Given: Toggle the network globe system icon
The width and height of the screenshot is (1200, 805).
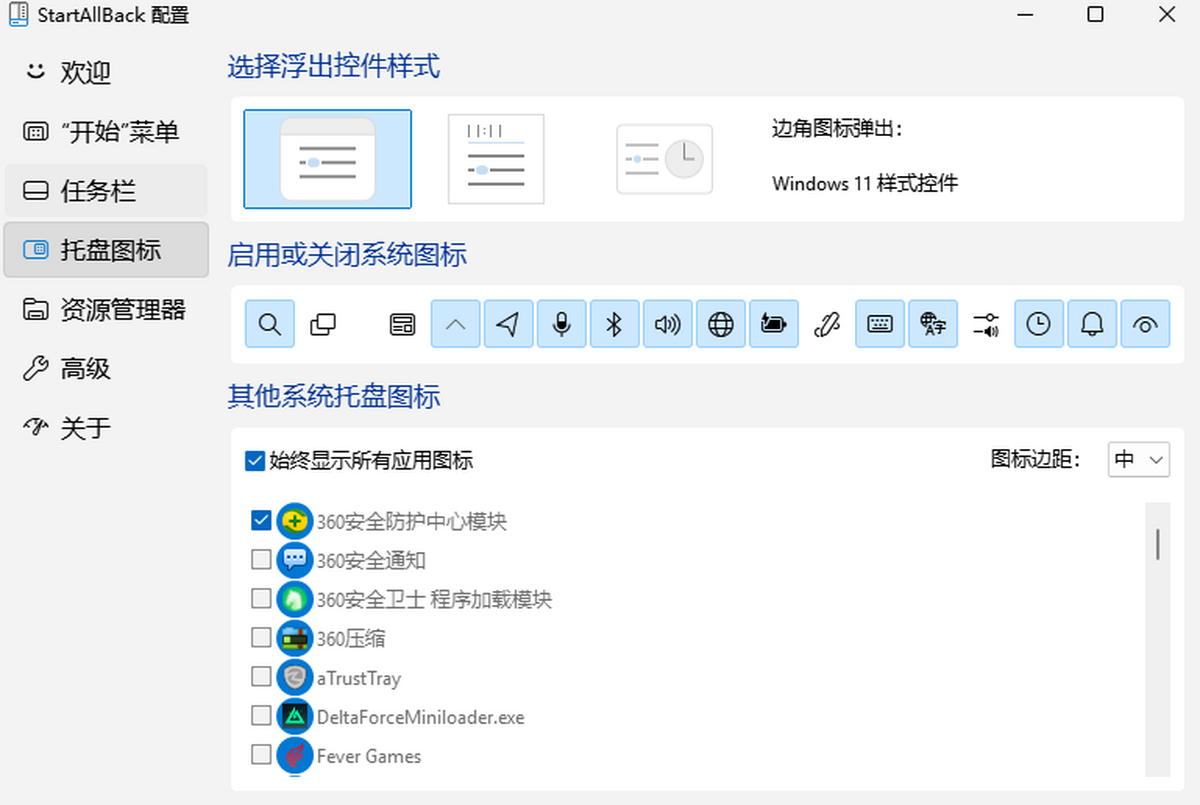Looking at the screenshot, I should point(721,324).
